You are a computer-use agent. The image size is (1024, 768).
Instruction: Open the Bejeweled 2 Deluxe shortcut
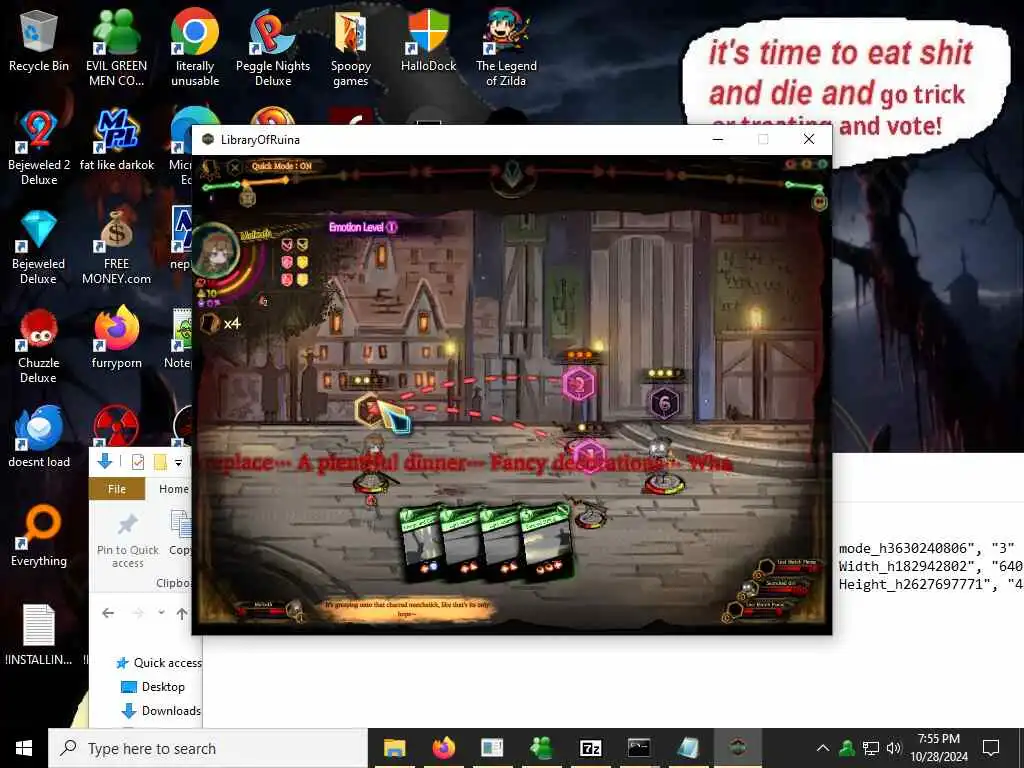[x=39, y=148]
